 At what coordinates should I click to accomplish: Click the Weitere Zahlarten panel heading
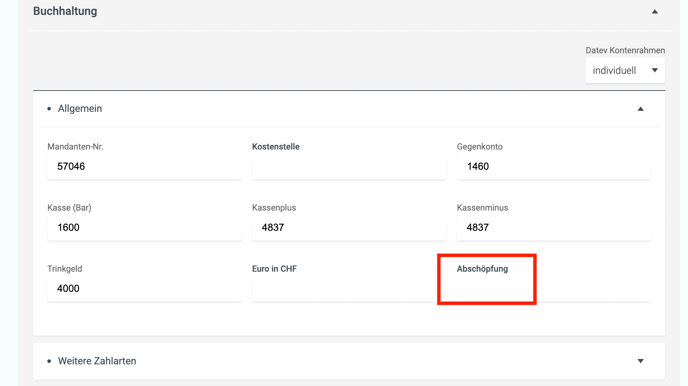click(97, 361)
